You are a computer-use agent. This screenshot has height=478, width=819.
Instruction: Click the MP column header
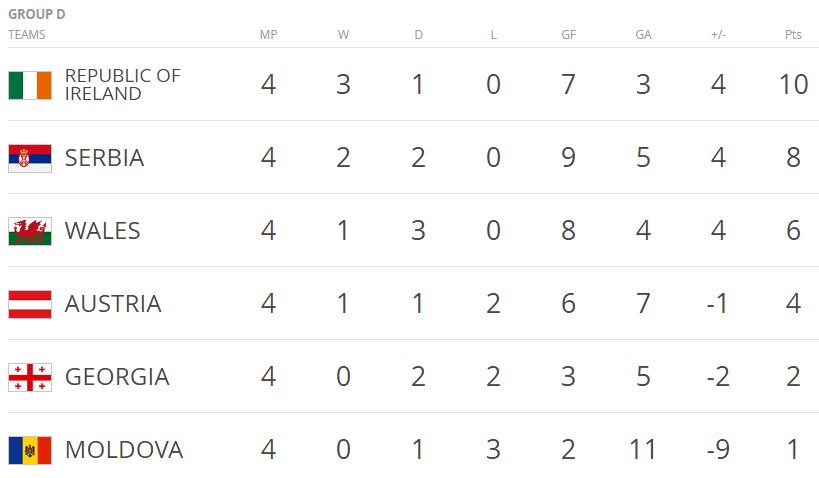[x=268, y=34]
